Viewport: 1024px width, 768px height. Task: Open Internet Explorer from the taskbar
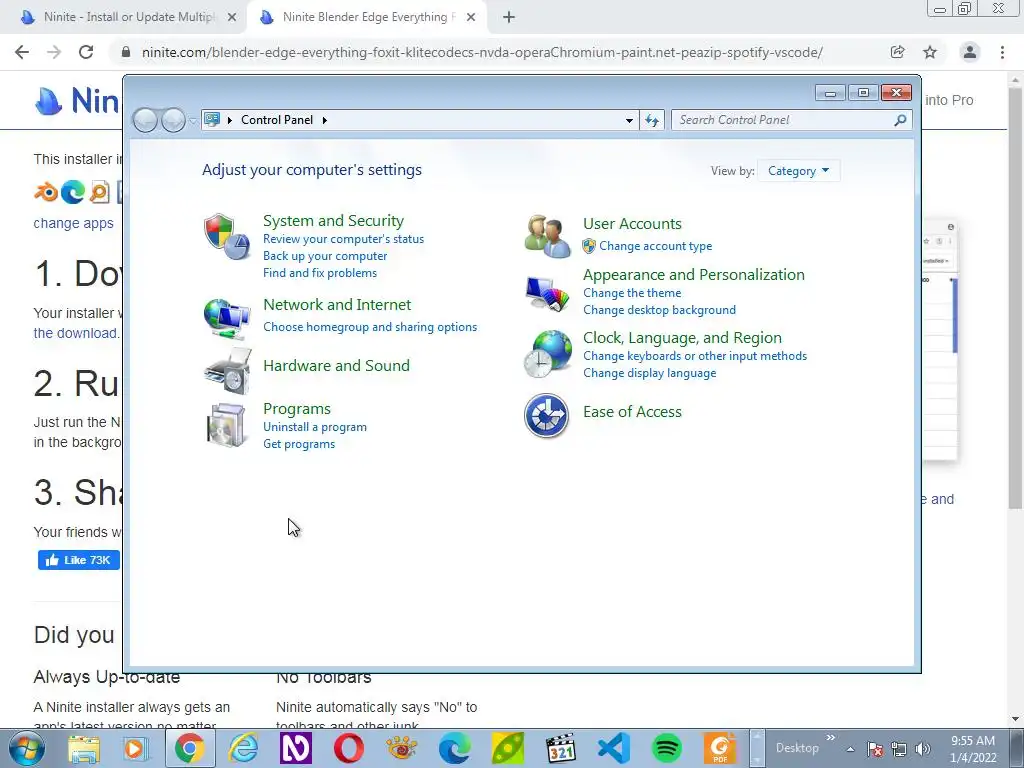(243, 748)
